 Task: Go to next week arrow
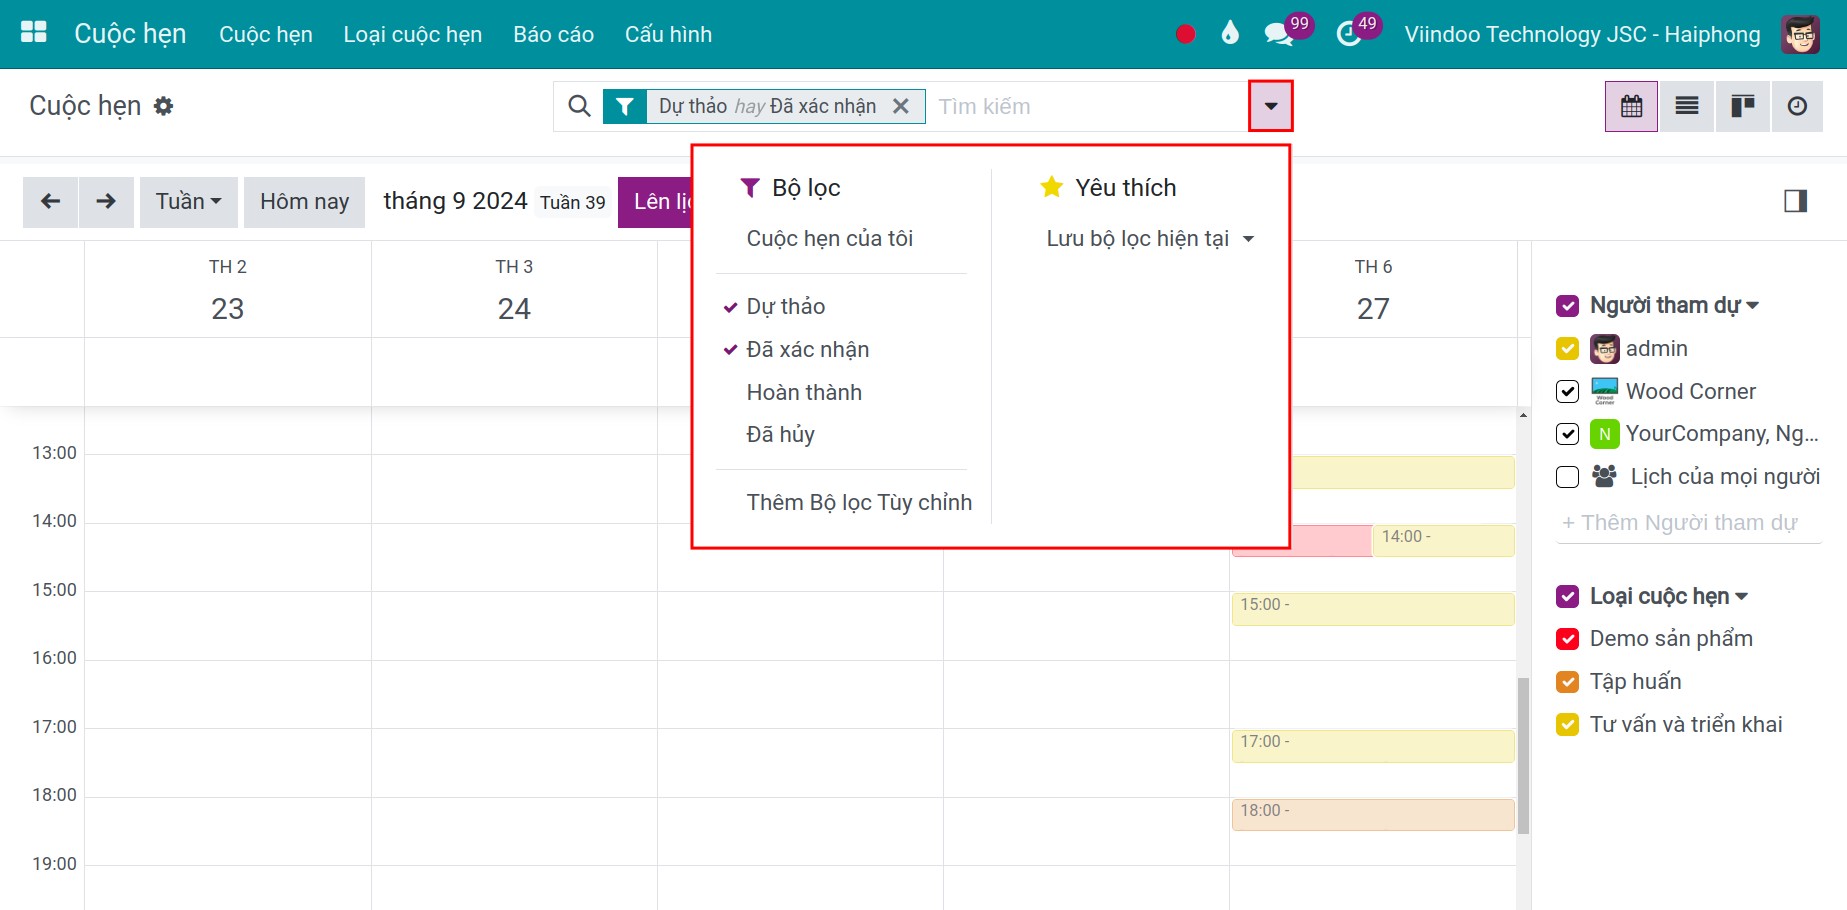tap(106, 202)
